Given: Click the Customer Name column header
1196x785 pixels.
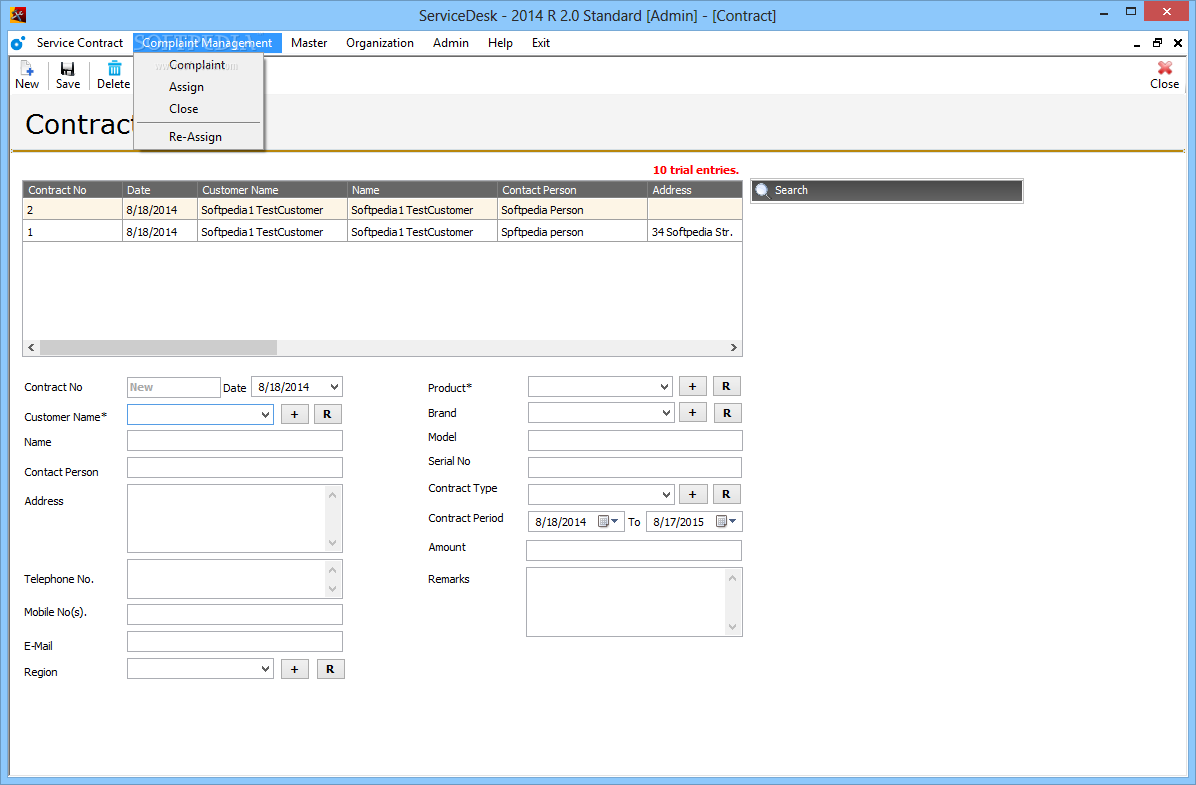Looking at the screenshot, I should [x=272, y=190].
